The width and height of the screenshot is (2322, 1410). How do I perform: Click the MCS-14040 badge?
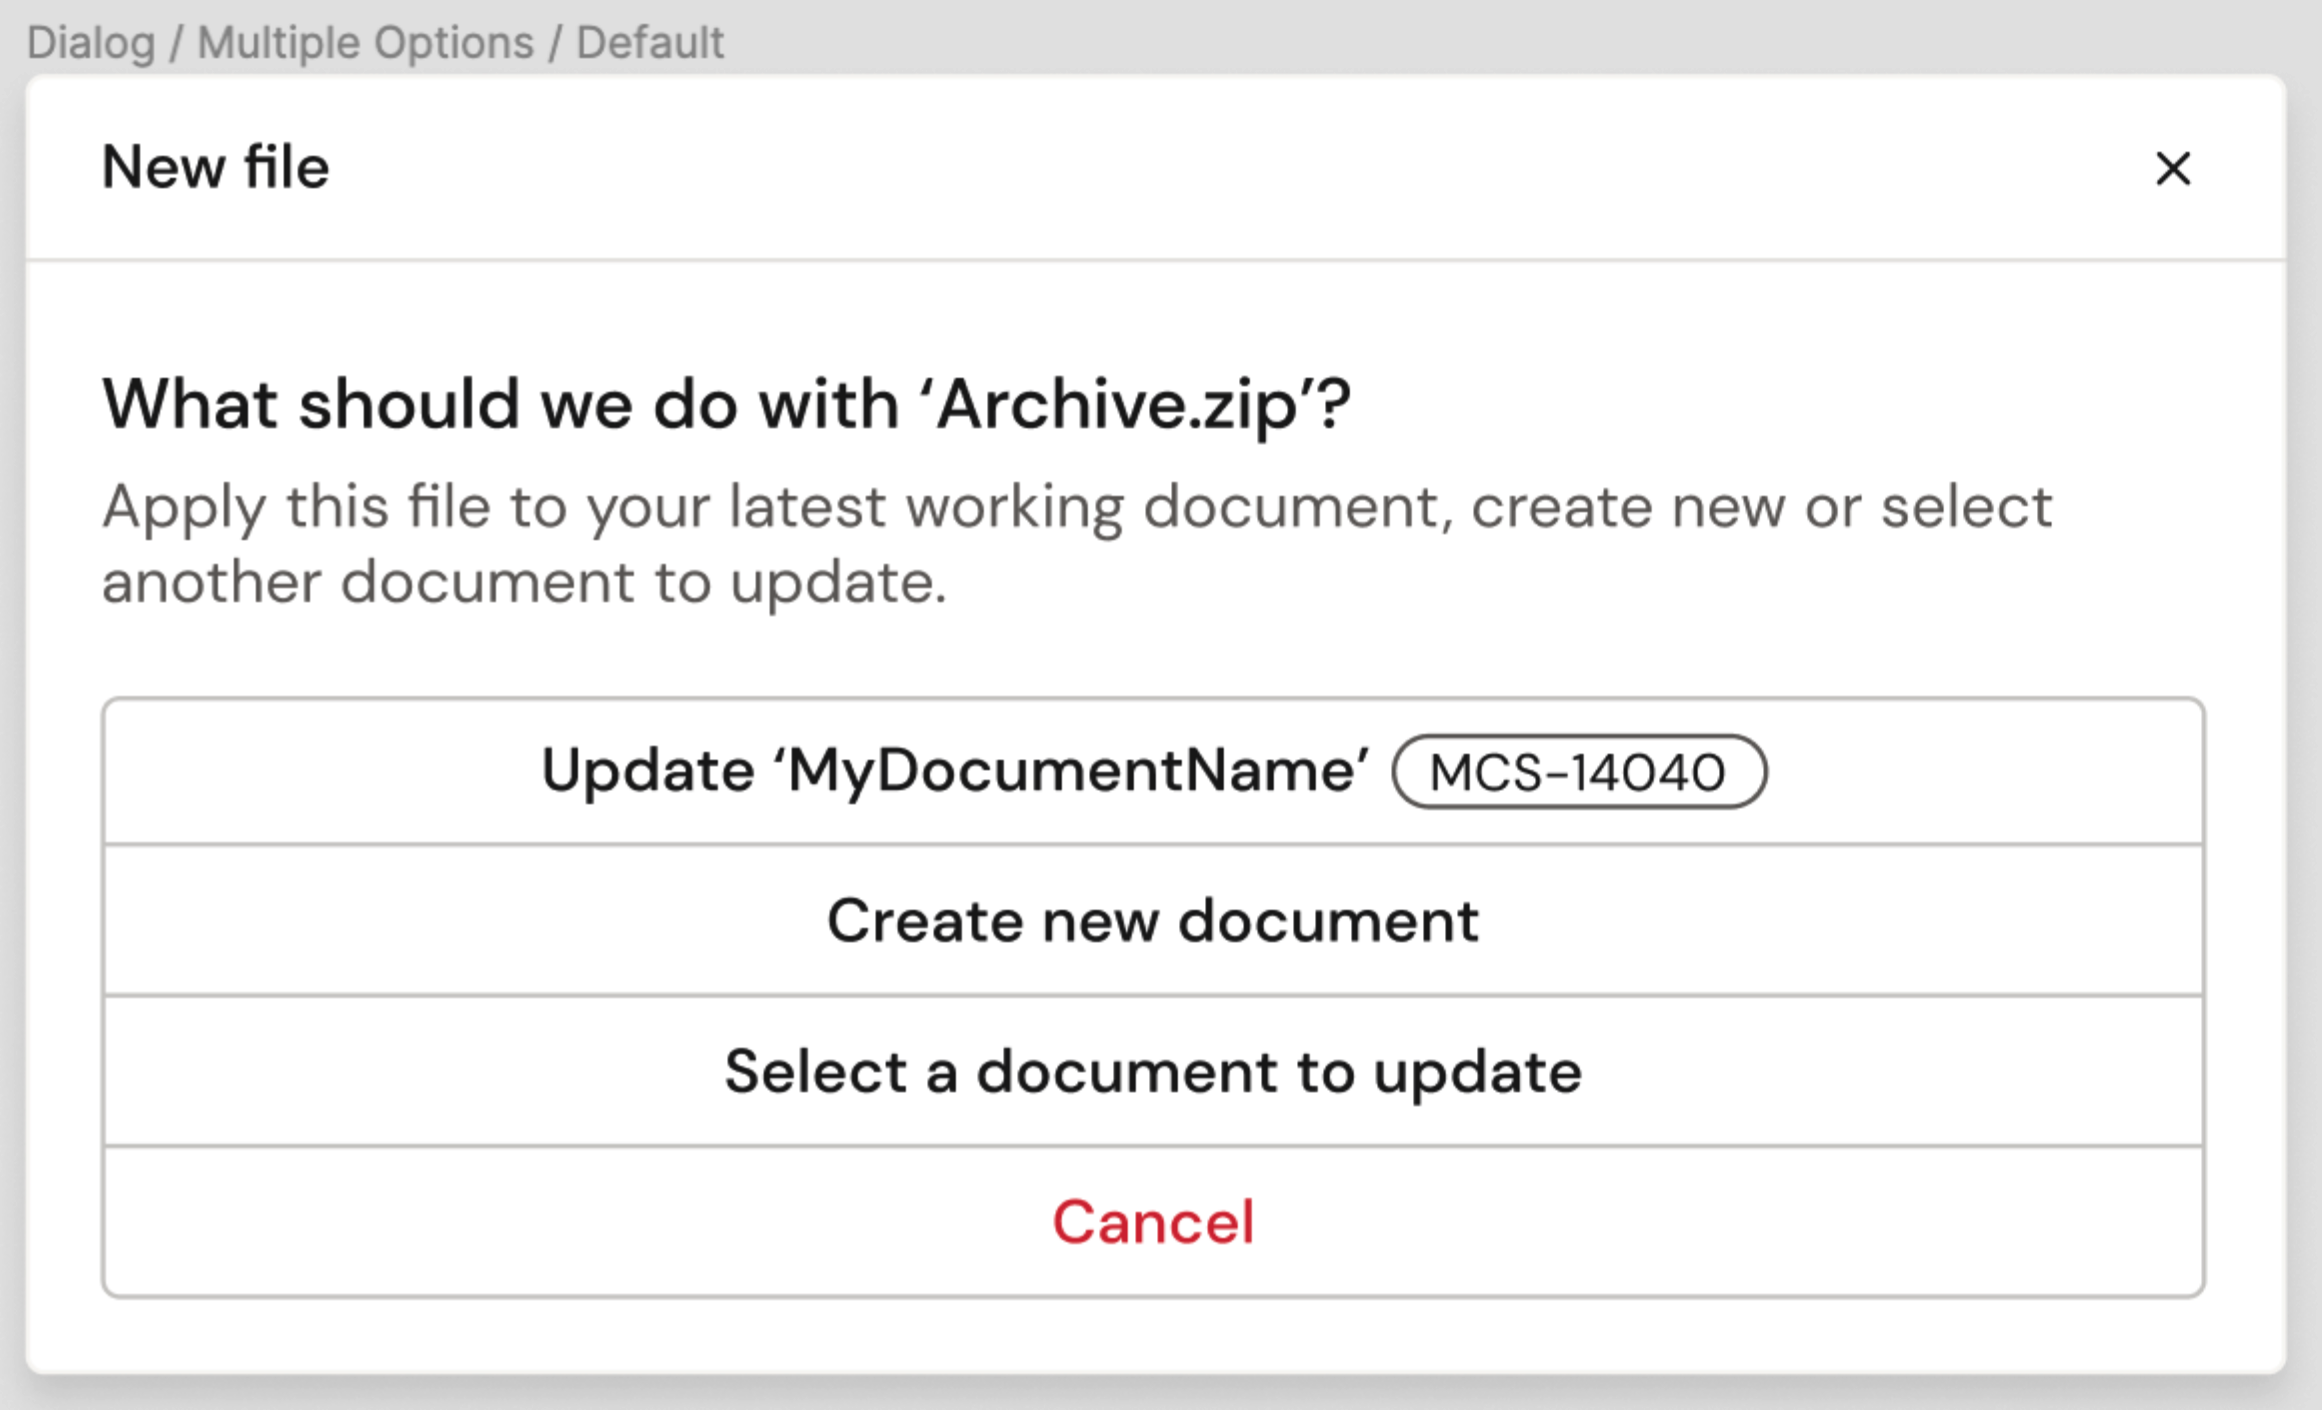point(1578,772)
